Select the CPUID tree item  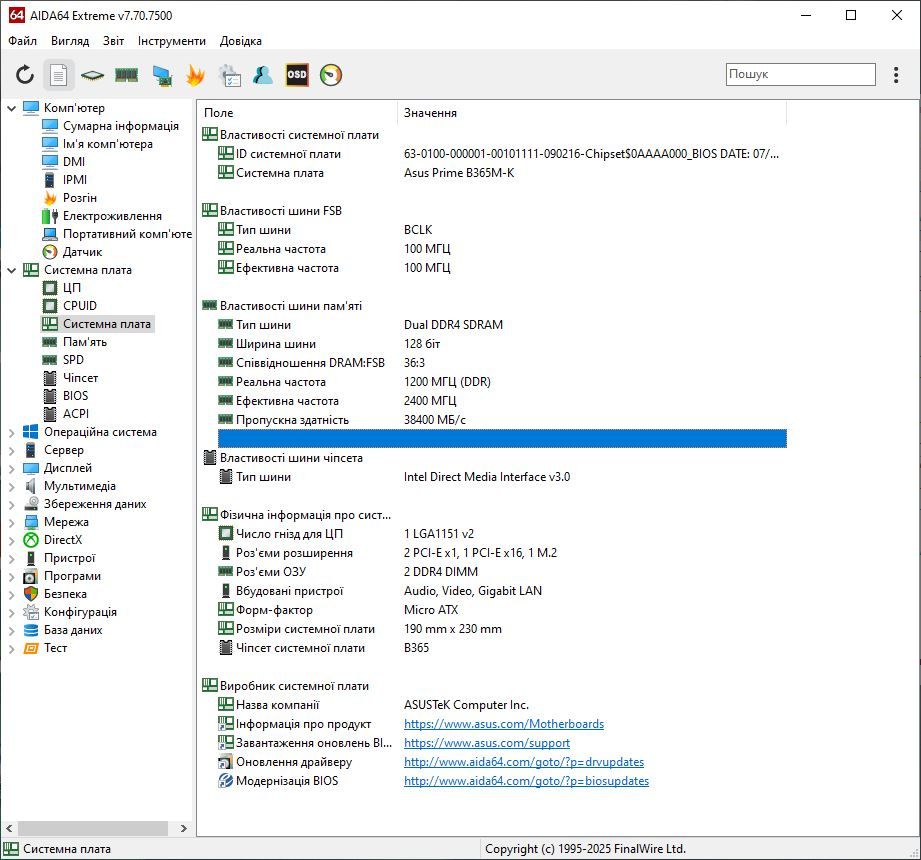(80, 305)
